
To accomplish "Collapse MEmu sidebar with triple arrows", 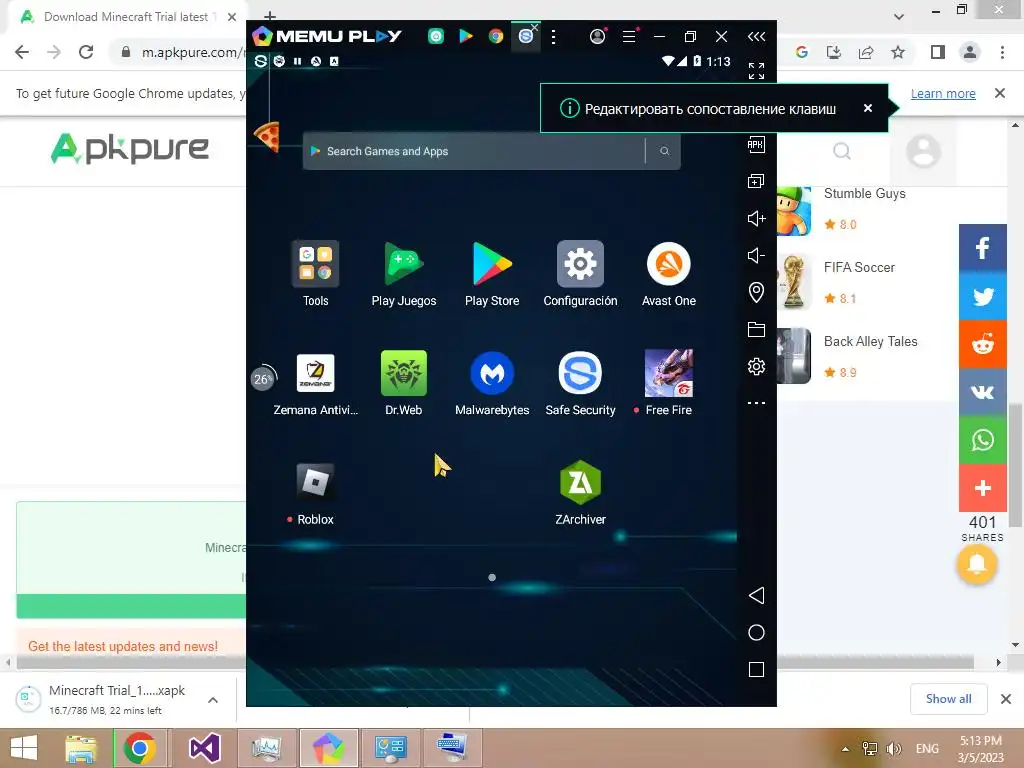I will [x=756, y=37].
